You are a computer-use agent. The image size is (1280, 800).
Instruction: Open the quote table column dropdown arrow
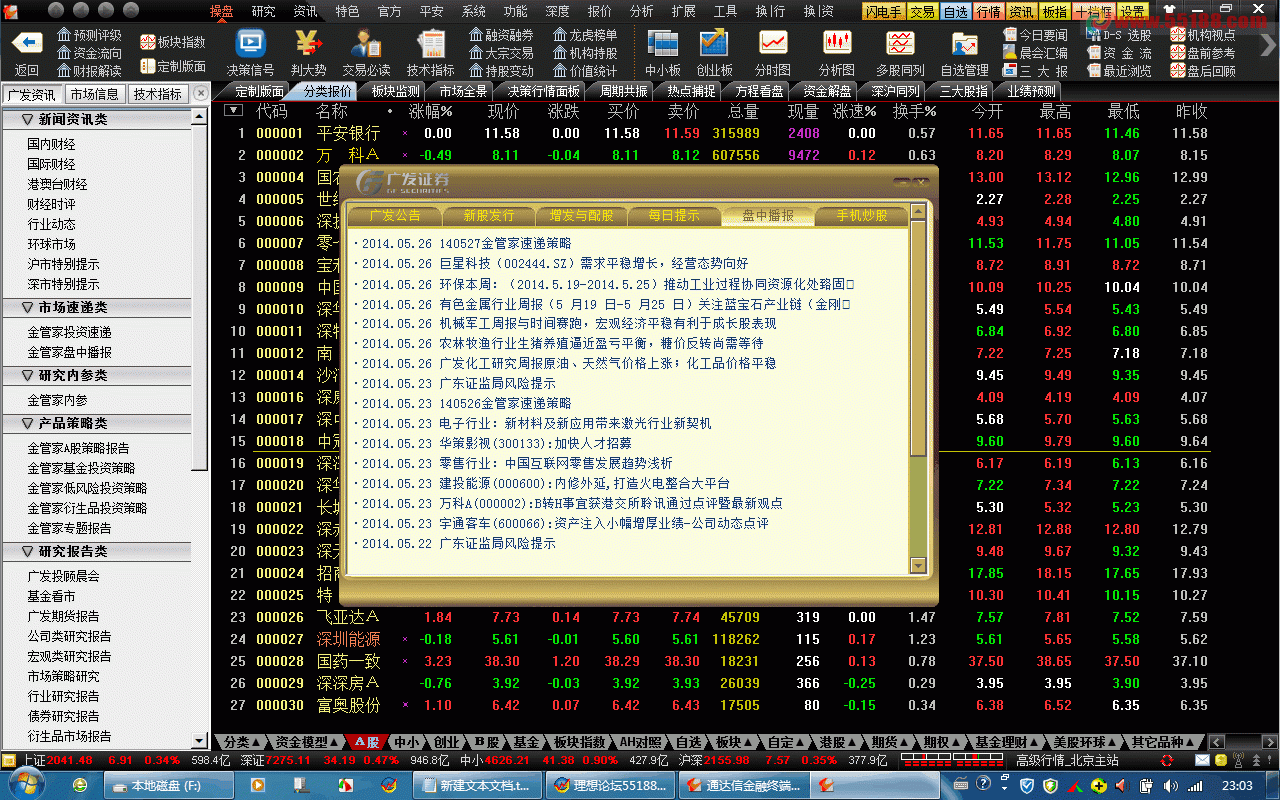coord(233,111)
